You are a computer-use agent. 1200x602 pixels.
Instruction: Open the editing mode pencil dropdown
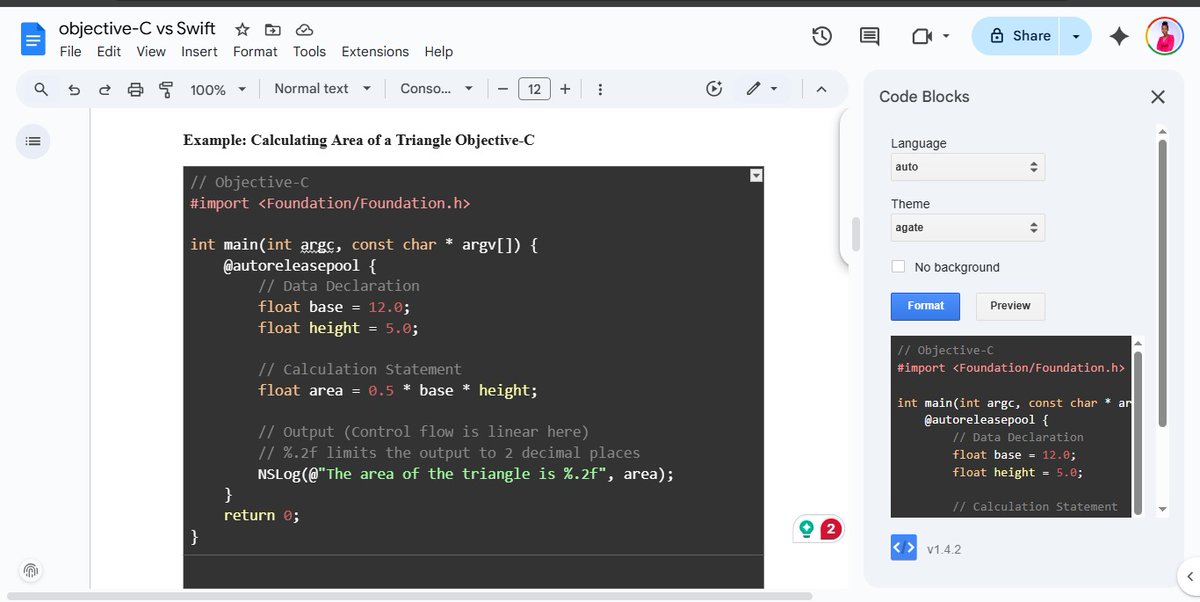762,89
